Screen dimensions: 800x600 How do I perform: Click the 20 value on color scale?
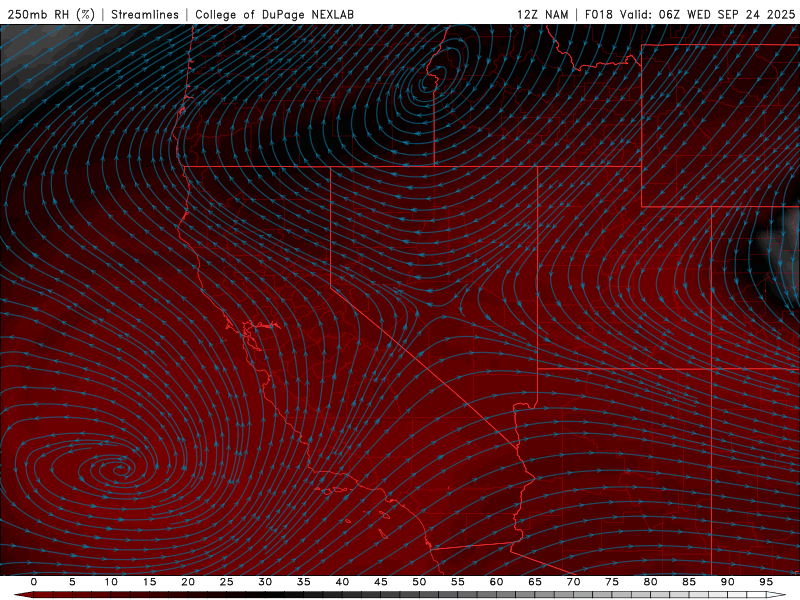pos(188,582)
